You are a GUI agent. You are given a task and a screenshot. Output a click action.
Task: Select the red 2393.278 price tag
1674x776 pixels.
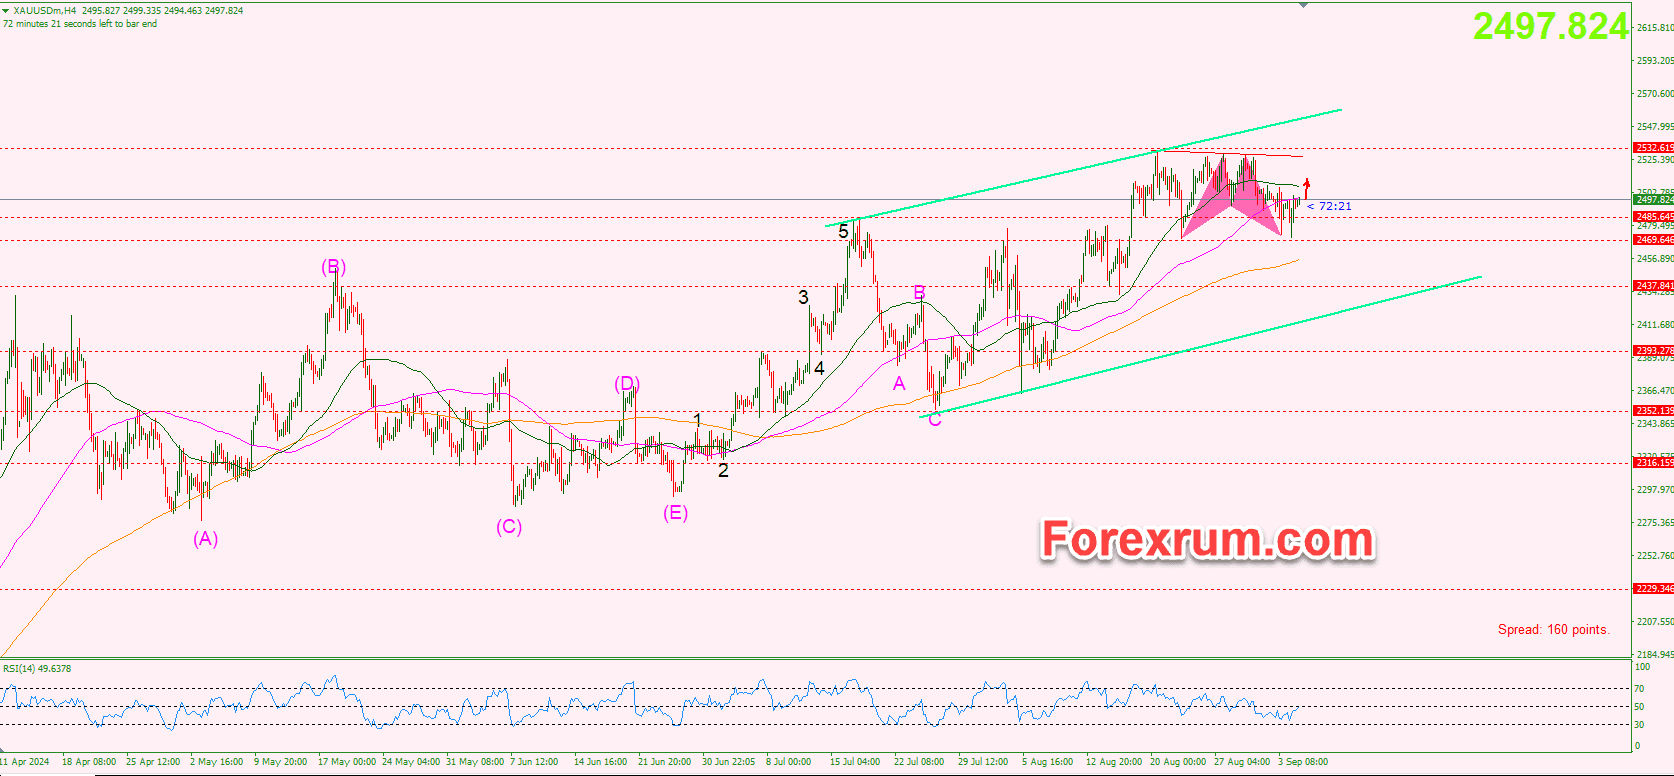pos(1654,351)
